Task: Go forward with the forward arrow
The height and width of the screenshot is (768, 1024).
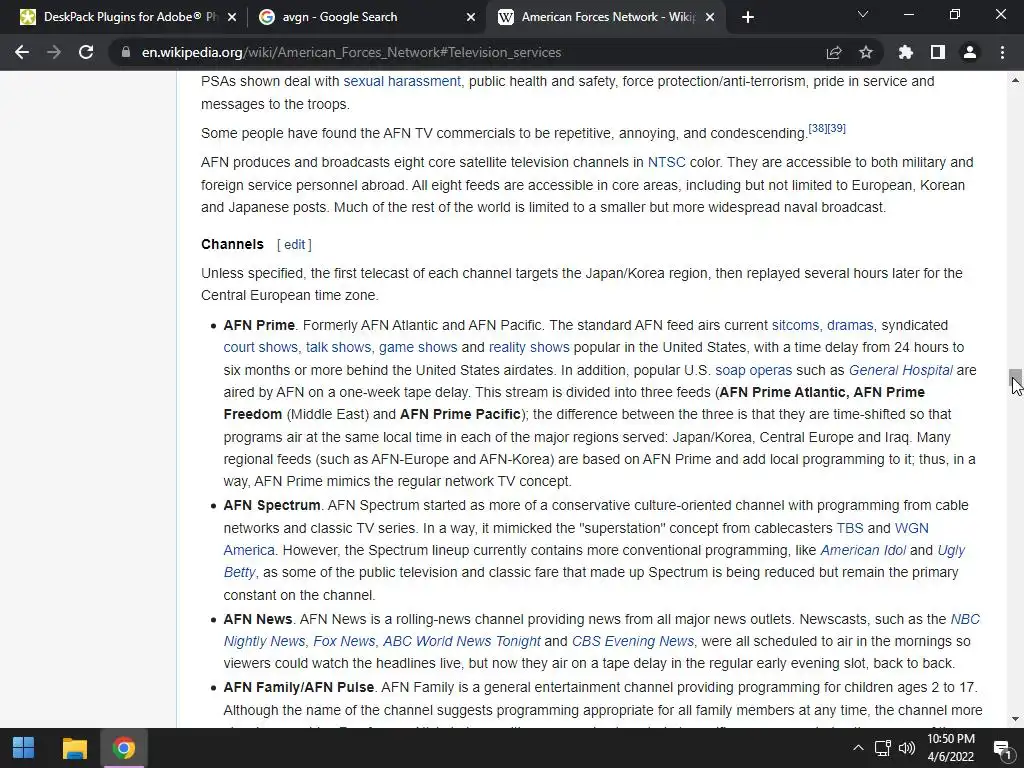Action: point(54,52)
